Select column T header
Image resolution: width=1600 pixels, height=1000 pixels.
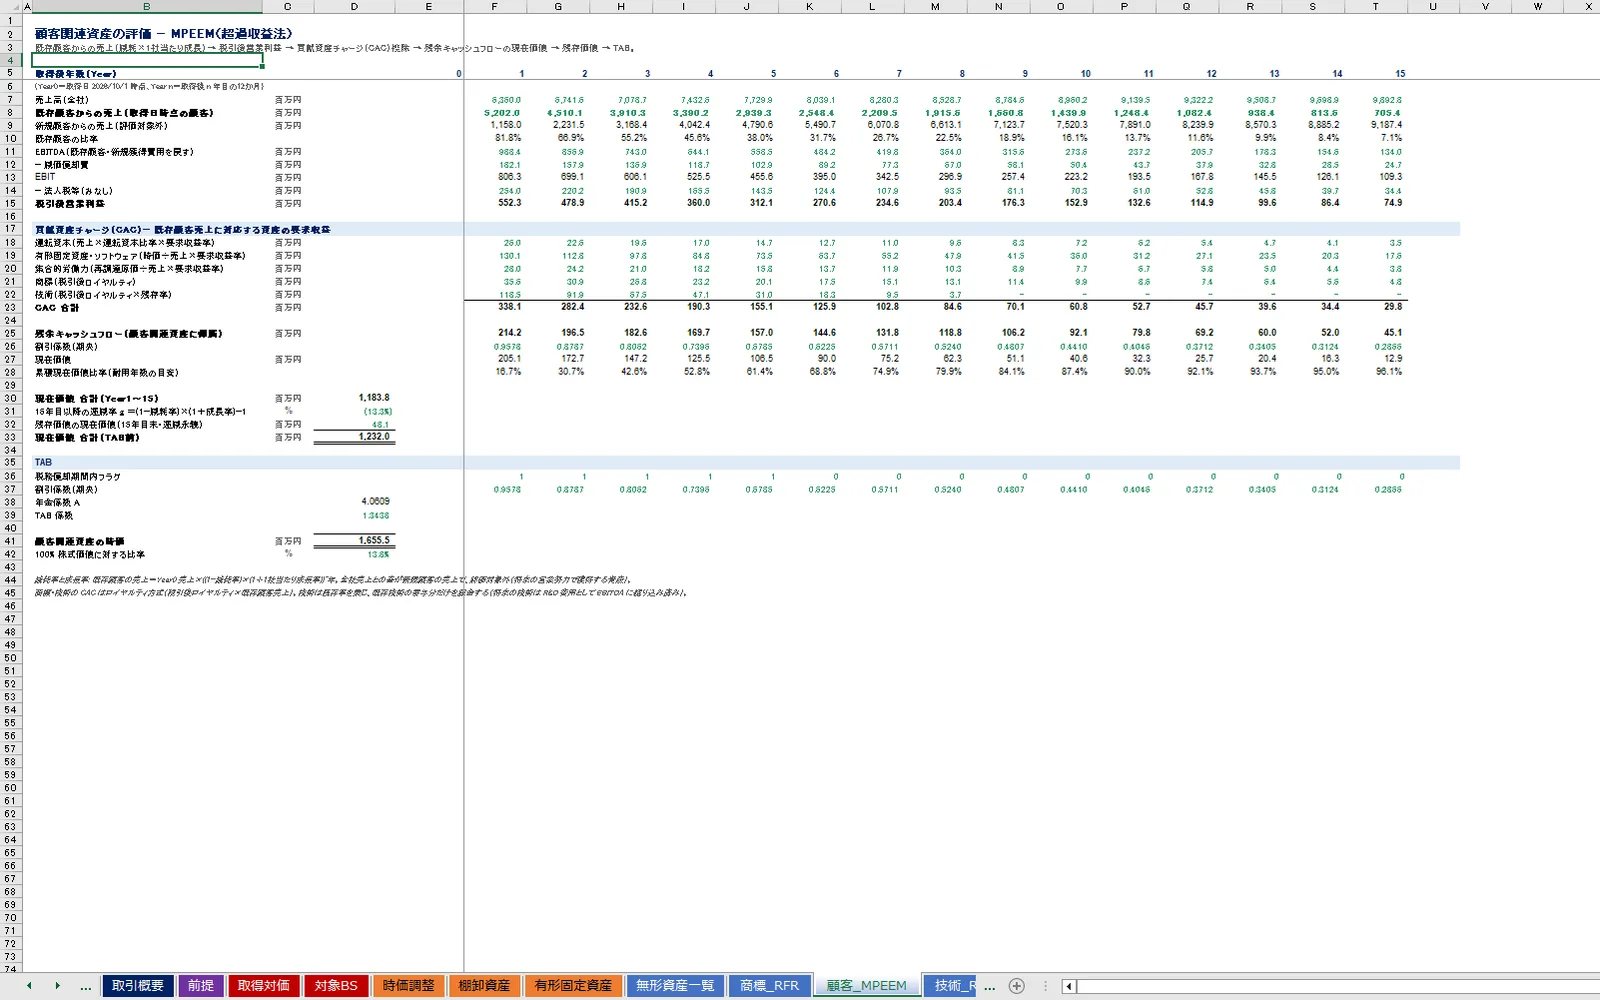point(1376,7)
